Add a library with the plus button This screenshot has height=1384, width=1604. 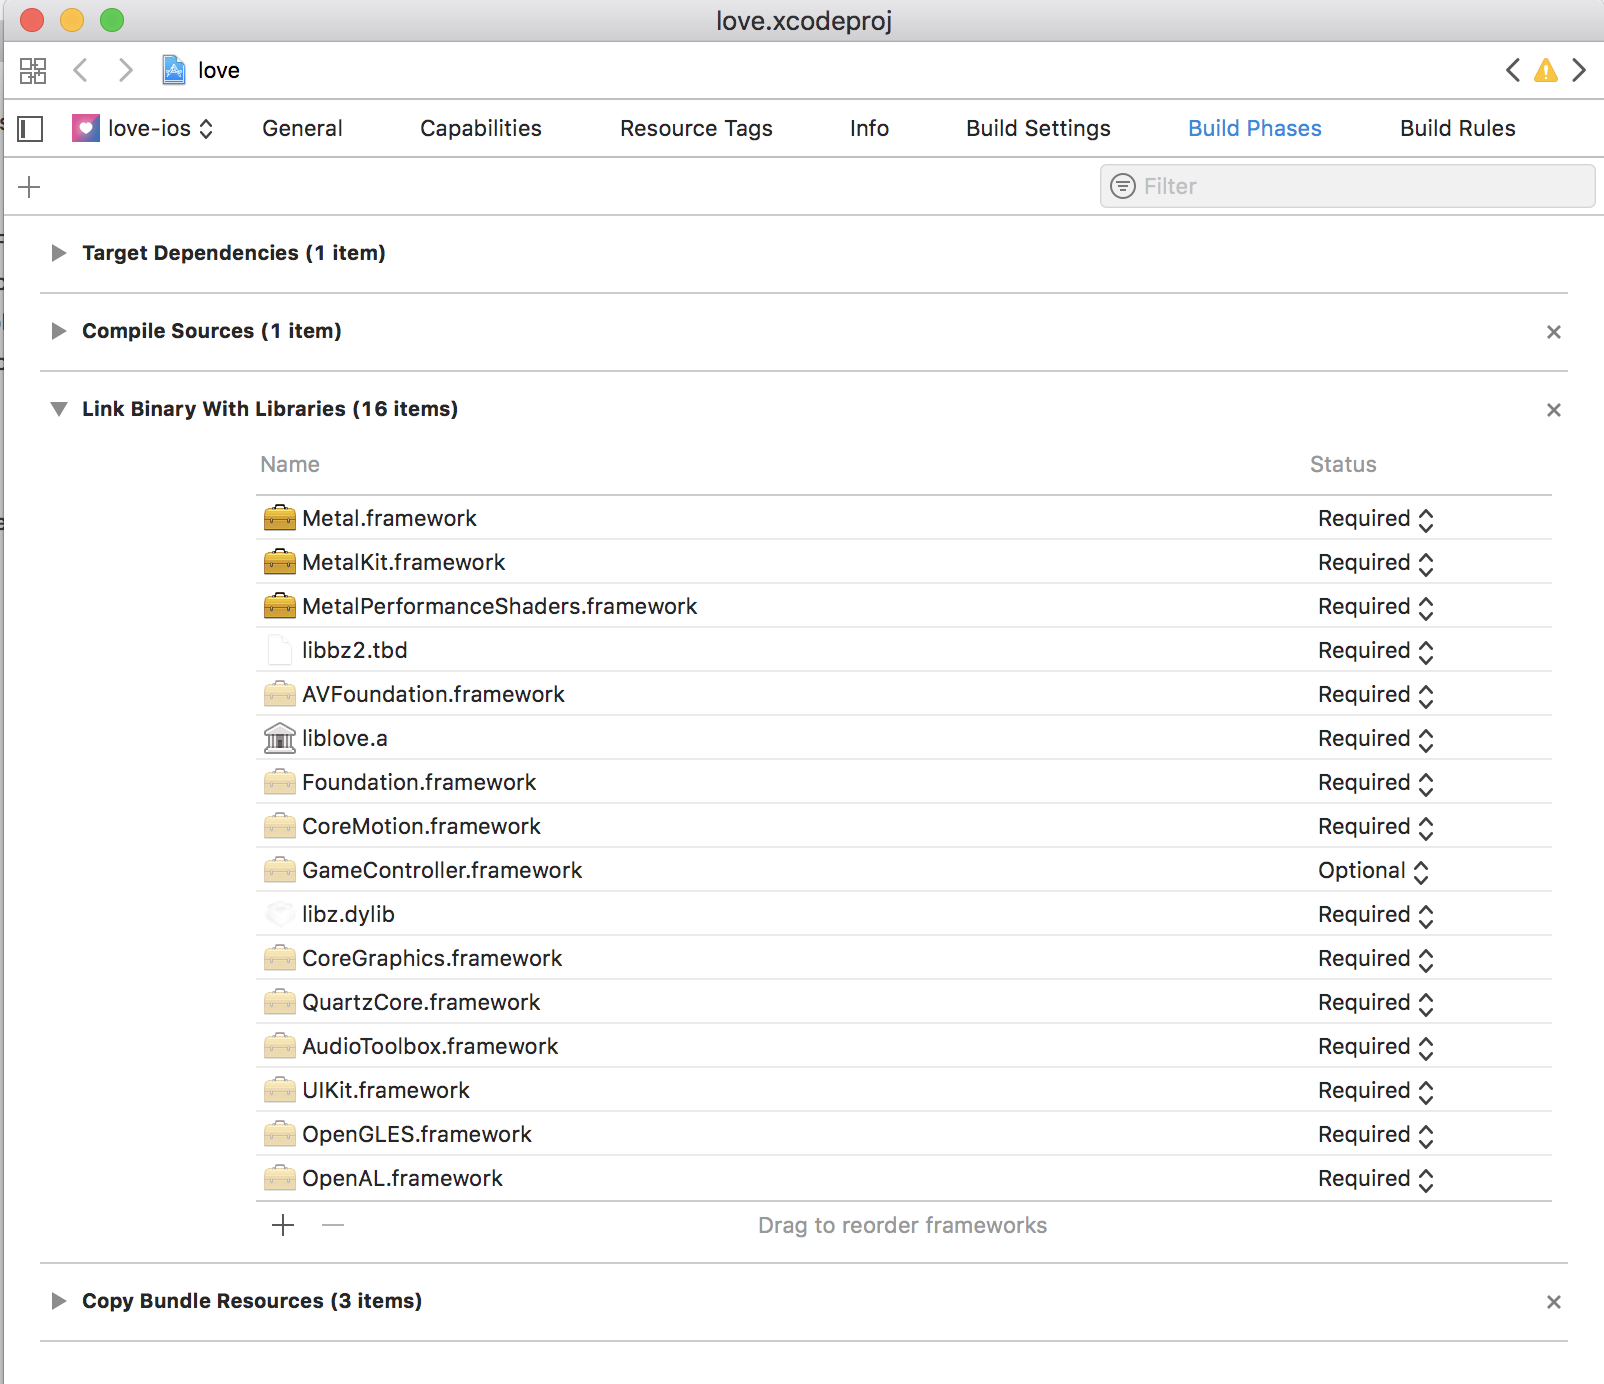pyautogui.click(x=283, y=1225)
